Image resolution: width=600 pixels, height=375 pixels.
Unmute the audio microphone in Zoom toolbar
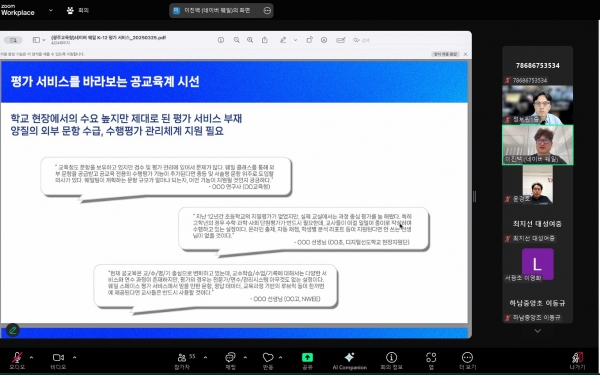point(17,360)
